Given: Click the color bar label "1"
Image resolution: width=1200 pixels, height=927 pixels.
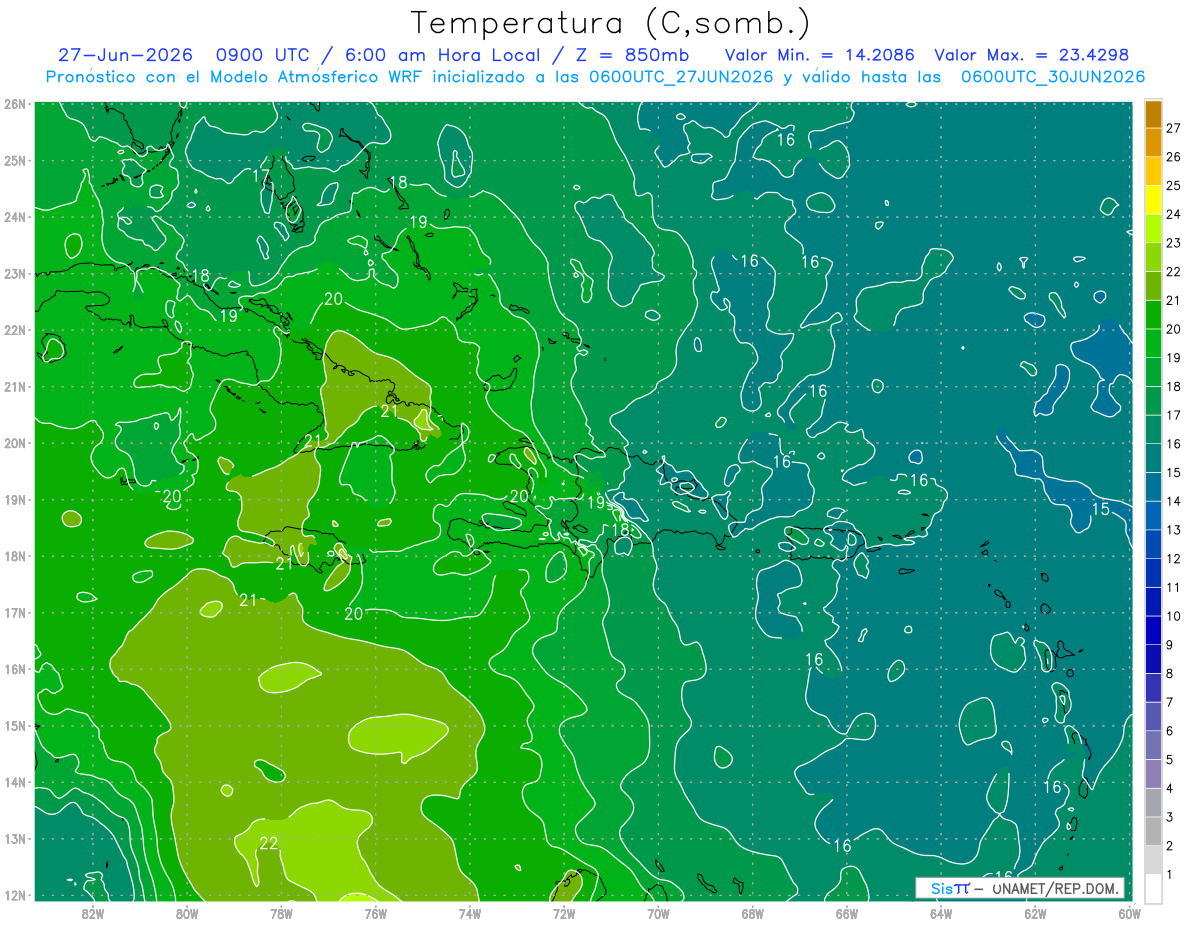Looking at the screenshot, I should click(x=1171, y=874).
